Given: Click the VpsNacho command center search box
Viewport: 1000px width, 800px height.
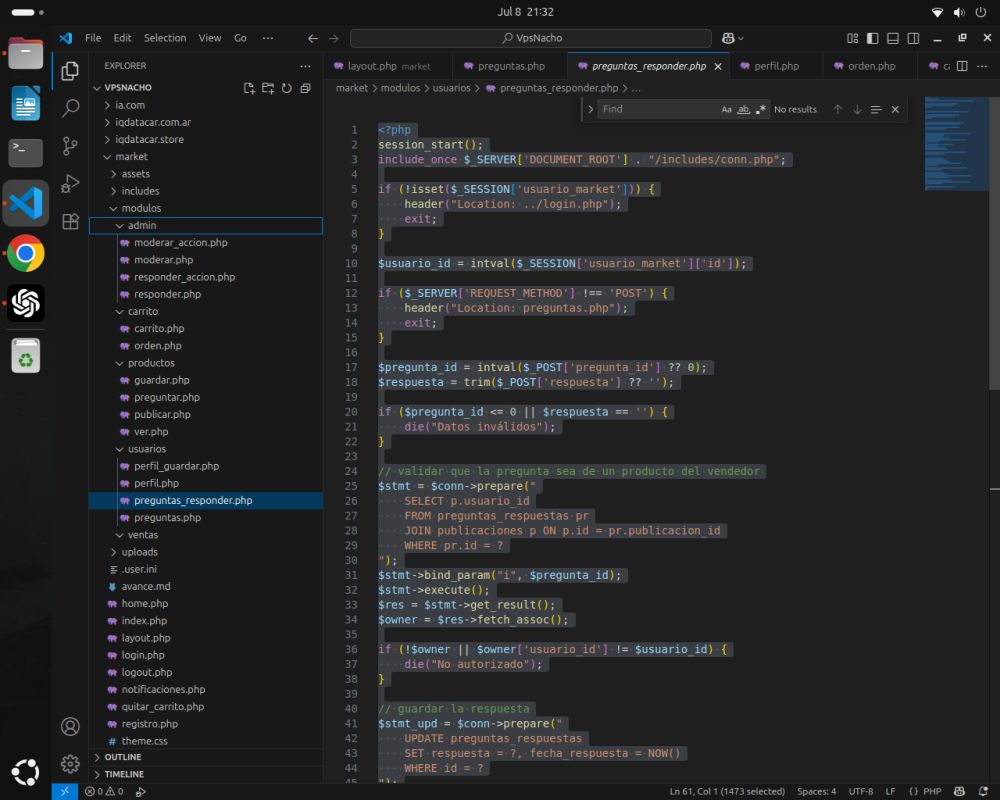Looking at the screenshot, I should 531,38.
